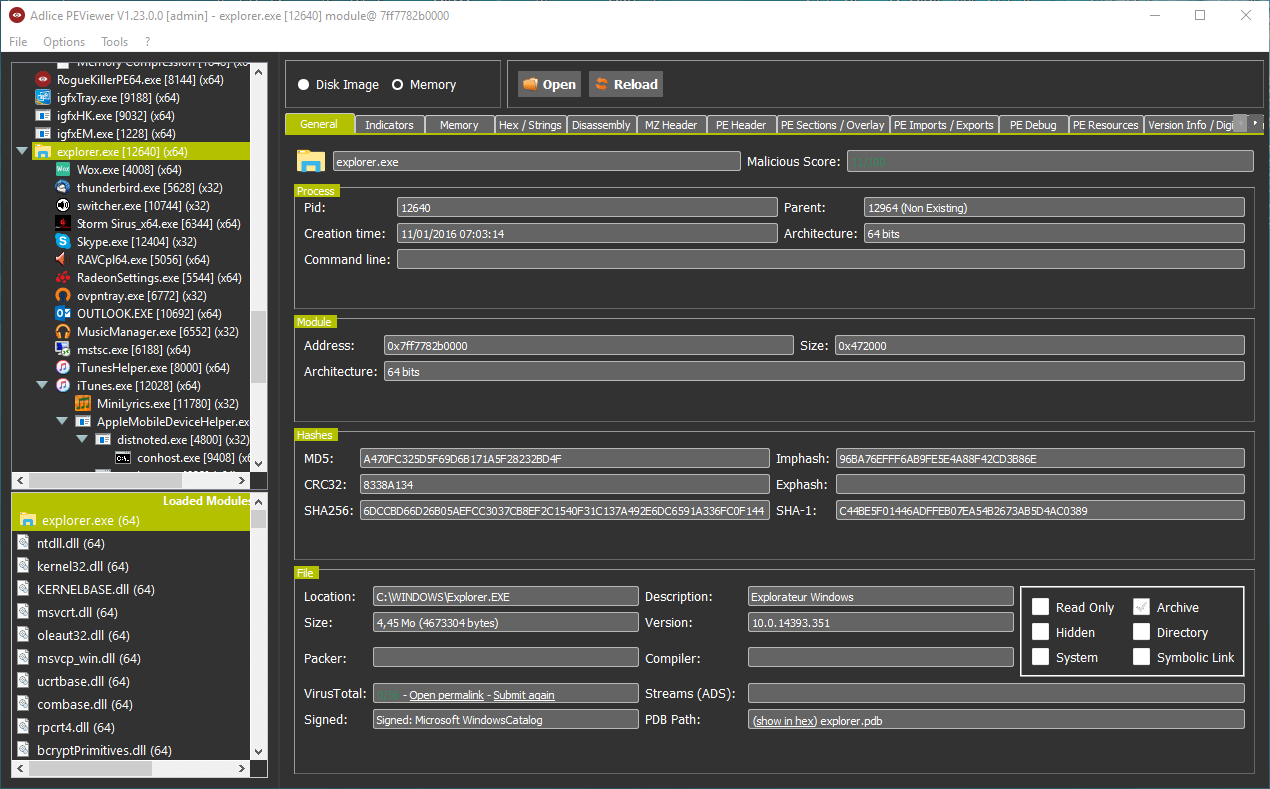Viewport: 1270px width, 789px height.
Task: Click the MiniLyrics.exe icon
Action: tap(83, 404)
